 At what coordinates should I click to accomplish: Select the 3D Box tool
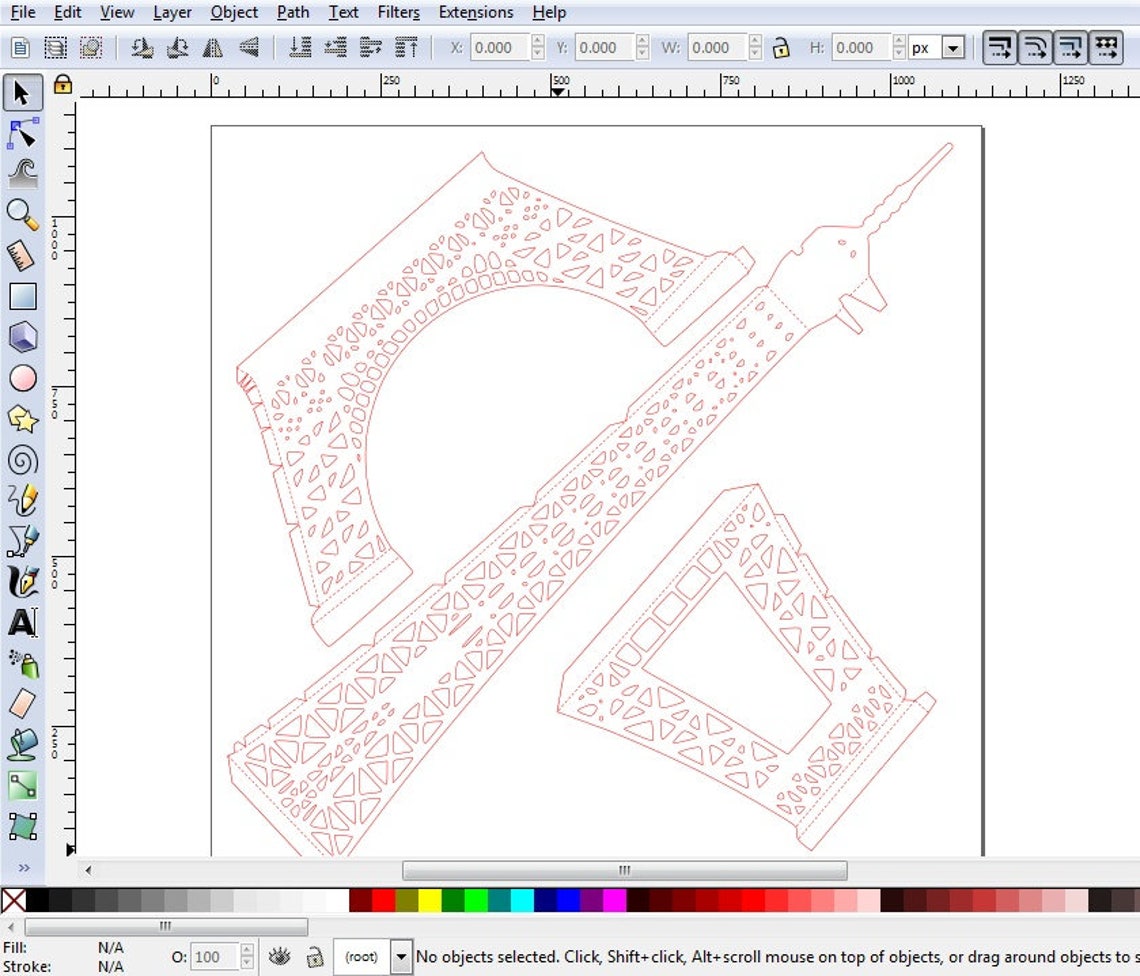(x=23, y=337)
